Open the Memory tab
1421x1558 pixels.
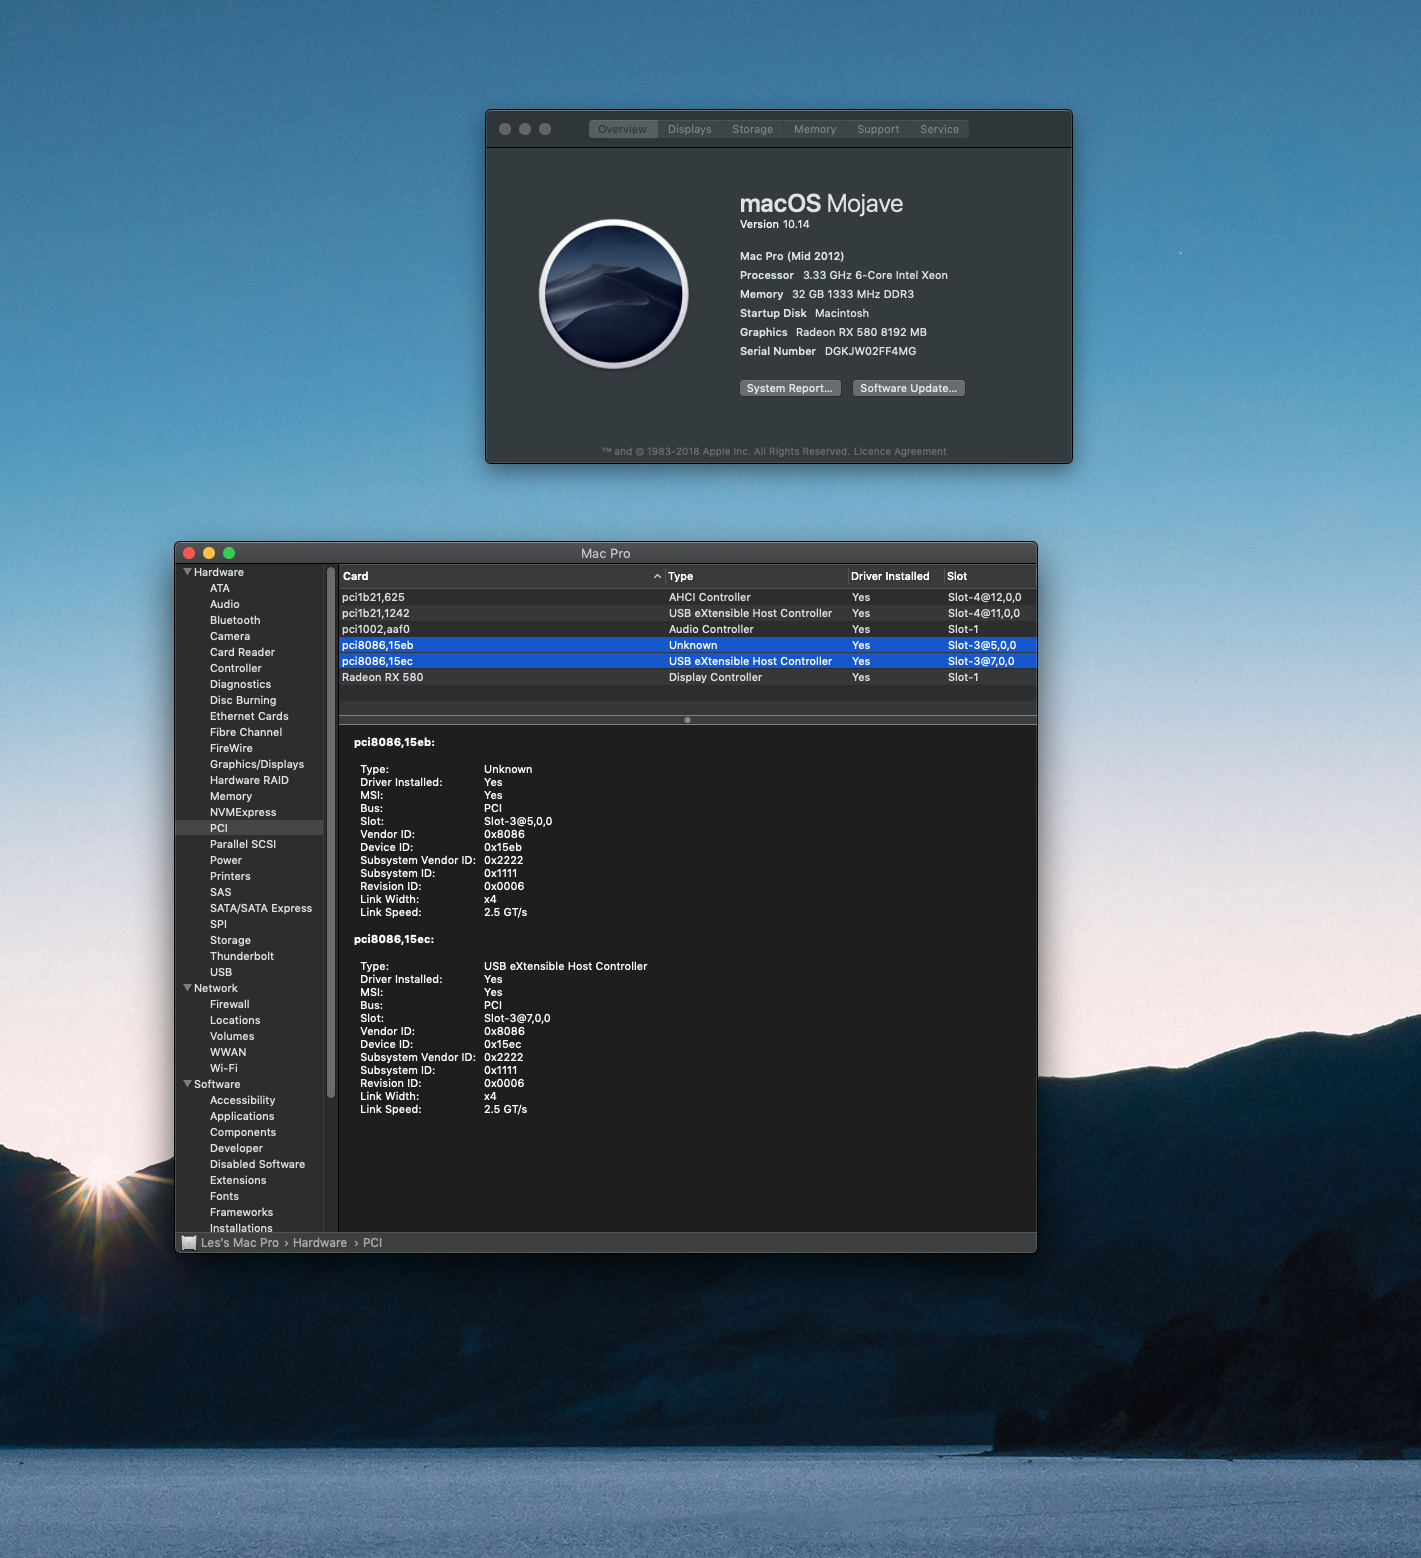815,129
